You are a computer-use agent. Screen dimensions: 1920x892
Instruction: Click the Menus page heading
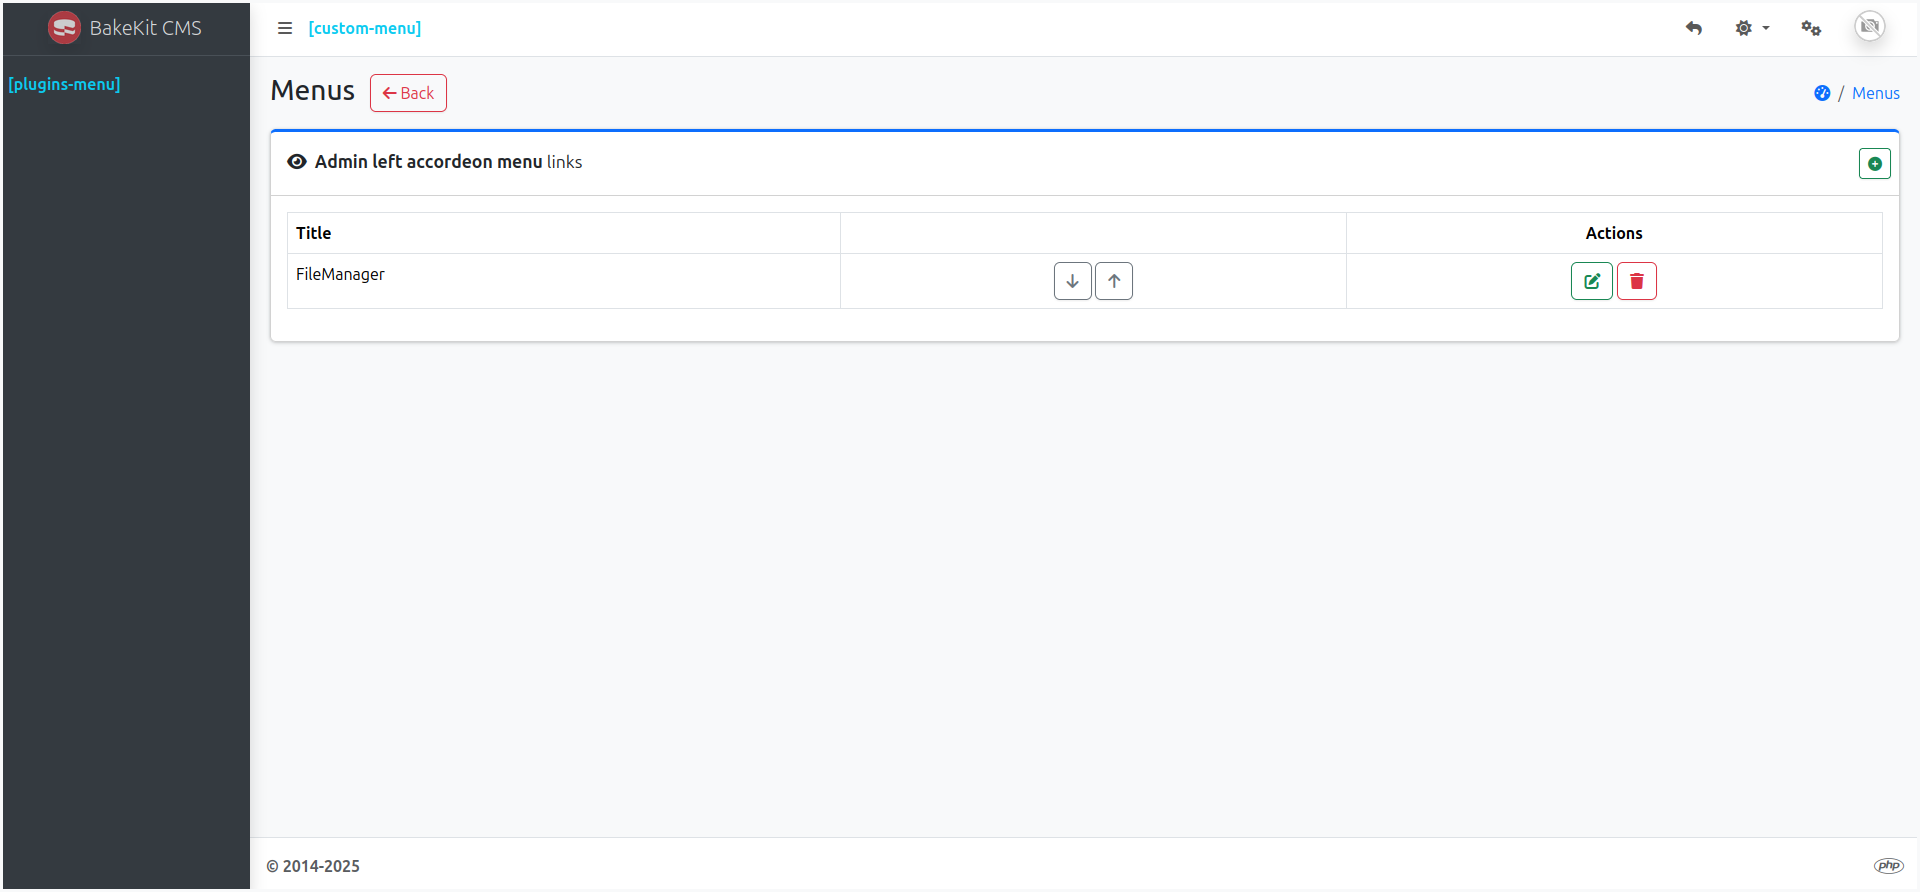point(313,91)
